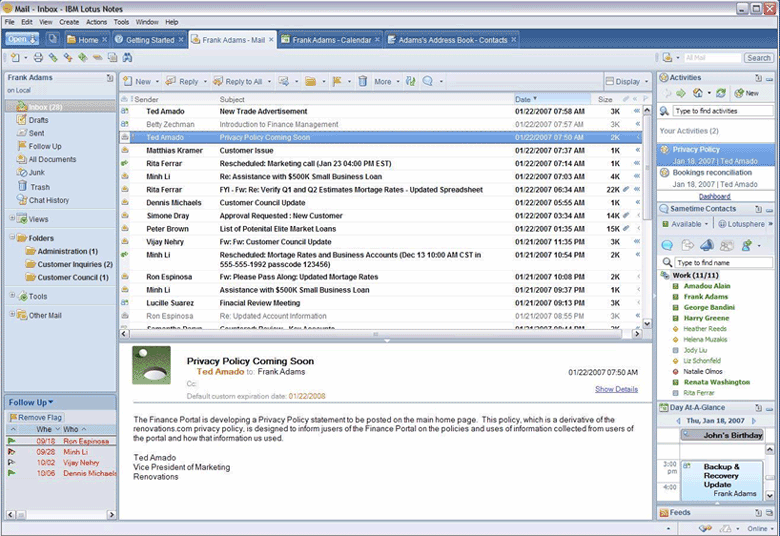Viewport: 780px width, 536px height.
Task: Start a chat from the Sametime icon
Action: (x=667, y=245)
